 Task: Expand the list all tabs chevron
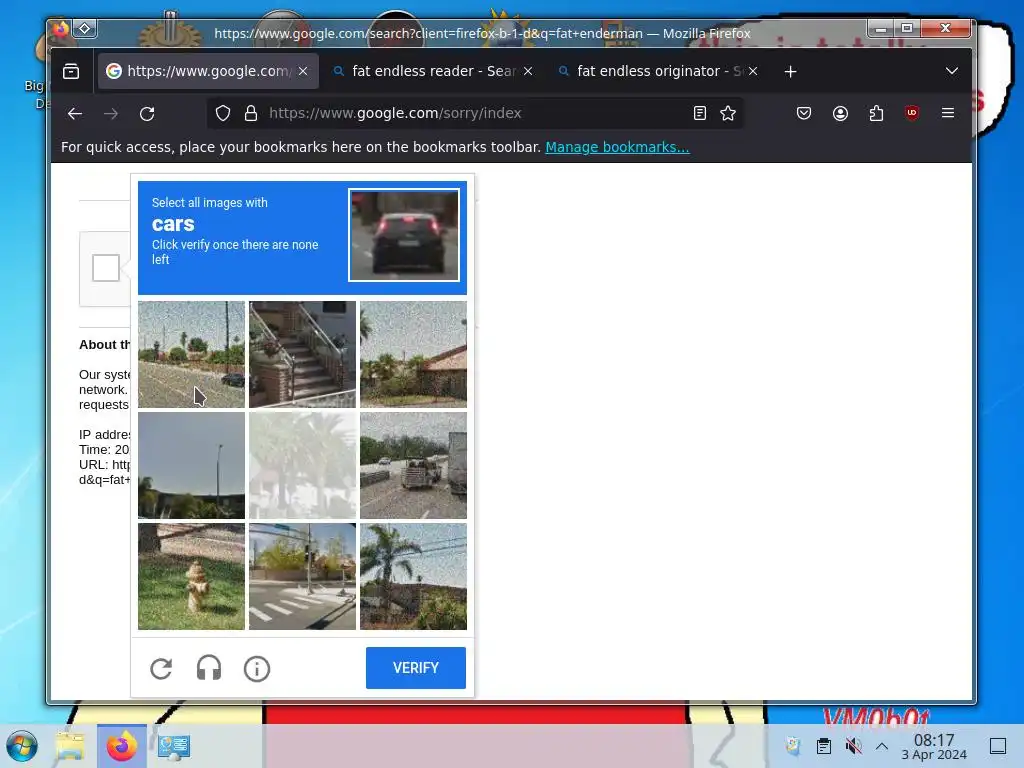[x=952, y=71]
